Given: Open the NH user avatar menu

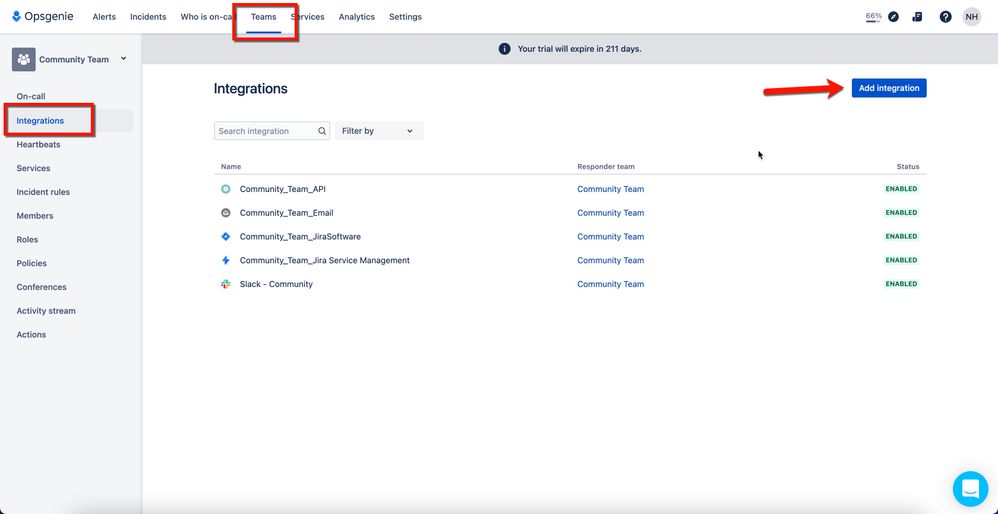Looking at the screenshot, I should (971, 17).
